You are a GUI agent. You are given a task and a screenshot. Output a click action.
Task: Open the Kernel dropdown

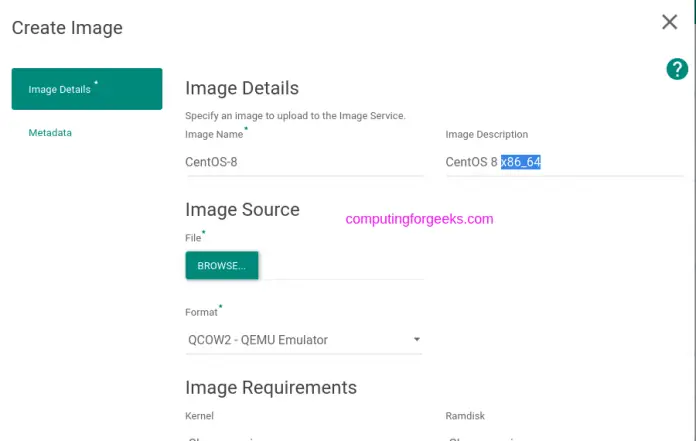tap(304, 436)
